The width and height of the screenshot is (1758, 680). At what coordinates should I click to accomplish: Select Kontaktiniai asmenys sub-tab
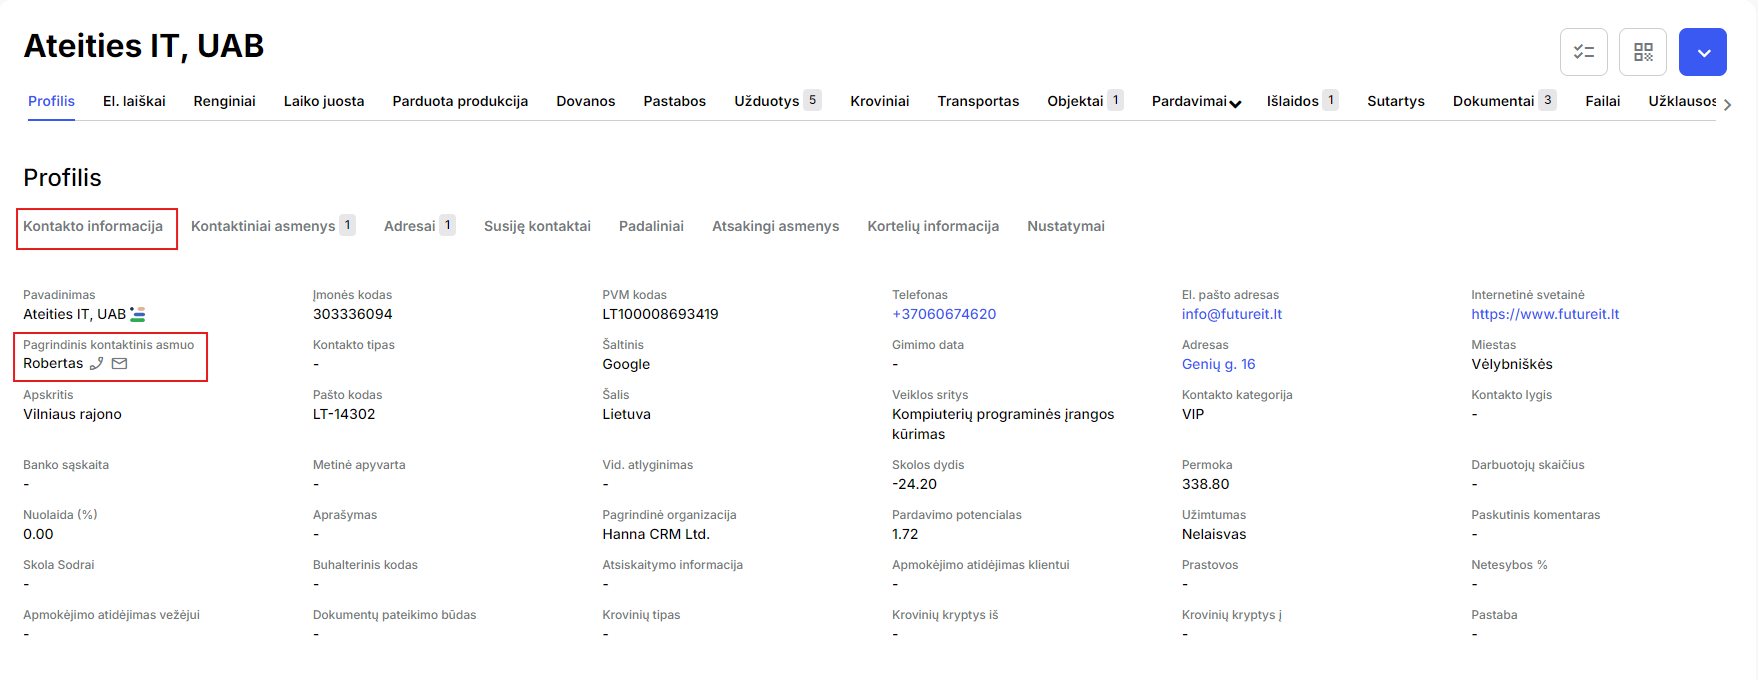coord(273,226)
